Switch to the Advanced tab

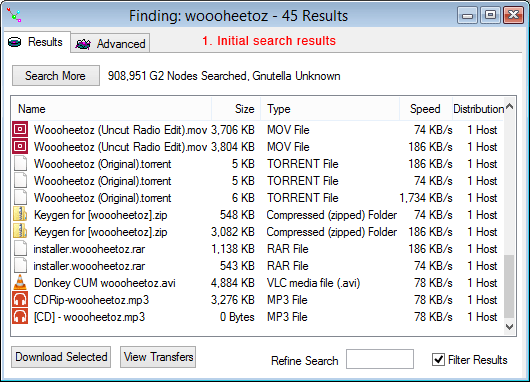pos(111,43)
